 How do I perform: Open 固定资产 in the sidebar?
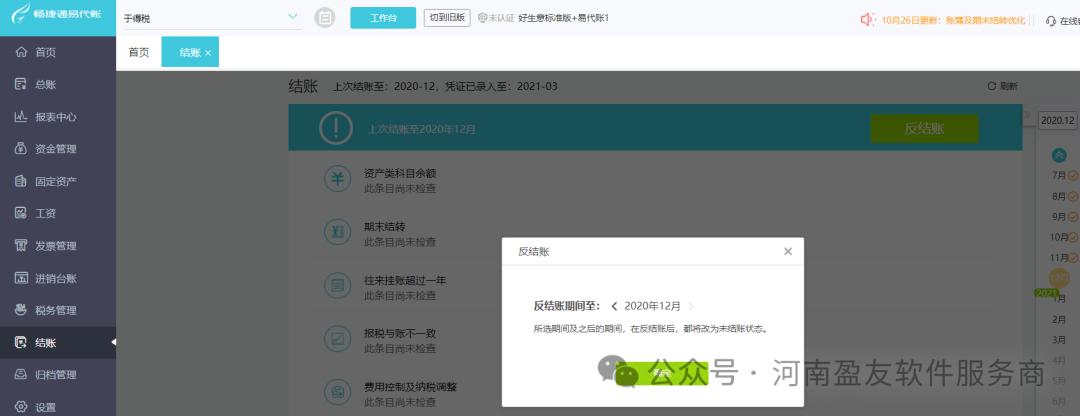[x=58, y=182]
